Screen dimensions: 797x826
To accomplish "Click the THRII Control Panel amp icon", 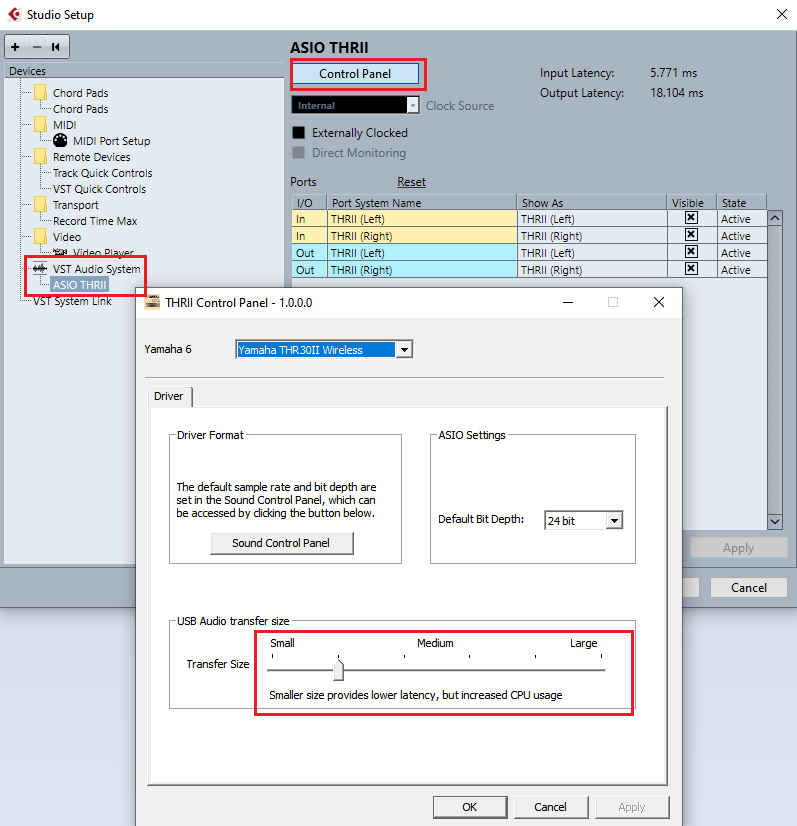I will tap(152, 302).
